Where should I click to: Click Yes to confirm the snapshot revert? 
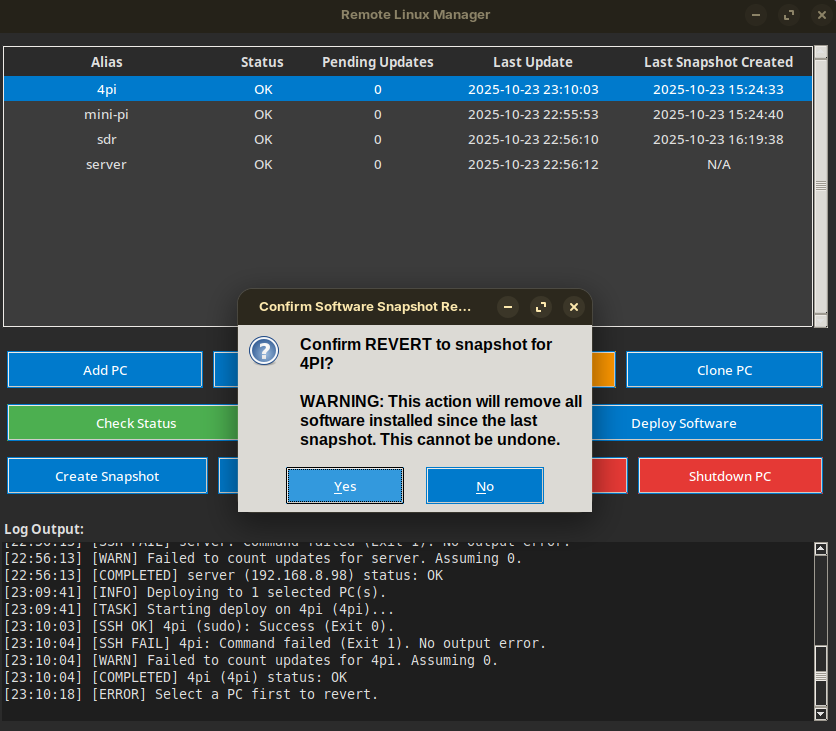pos(344,485)
